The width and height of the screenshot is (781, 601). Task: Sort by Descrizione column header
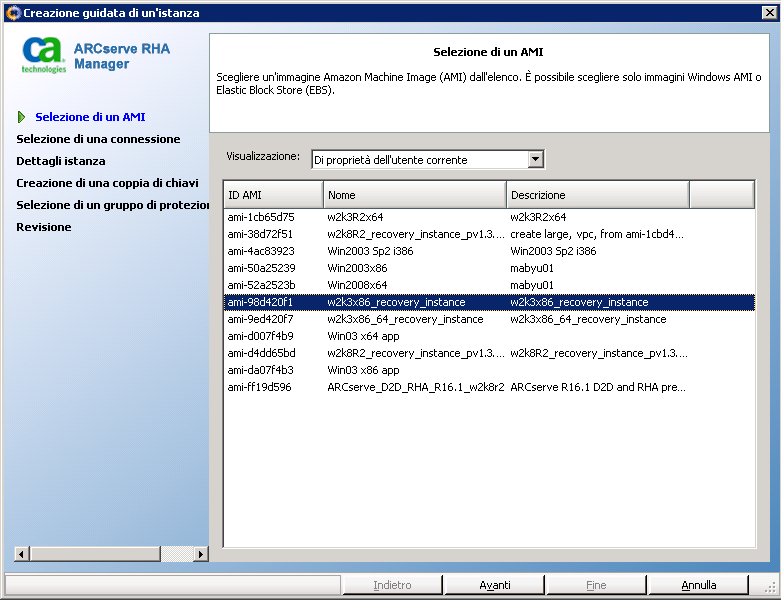pyautogui.click(x=597, y=195)
